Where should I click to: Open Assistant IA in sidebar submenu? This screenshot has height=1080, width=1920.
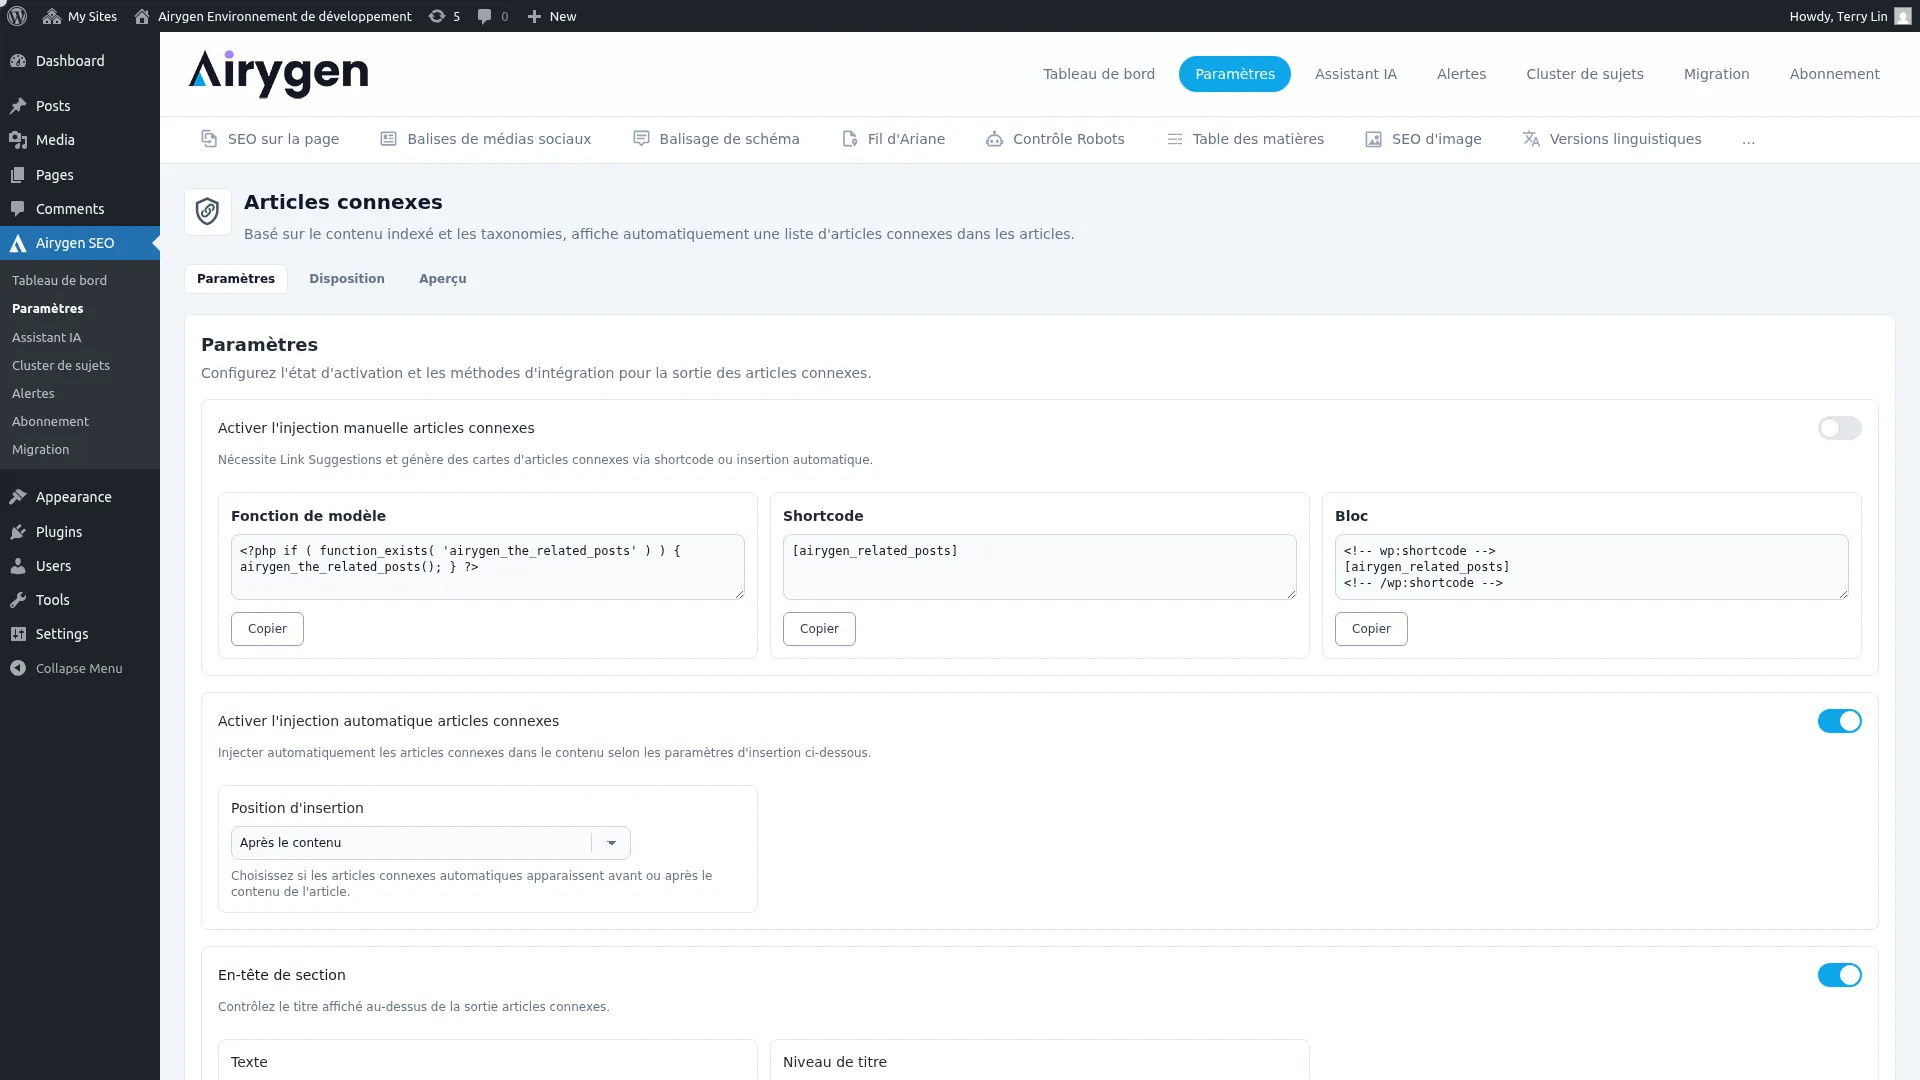(47, 338)
